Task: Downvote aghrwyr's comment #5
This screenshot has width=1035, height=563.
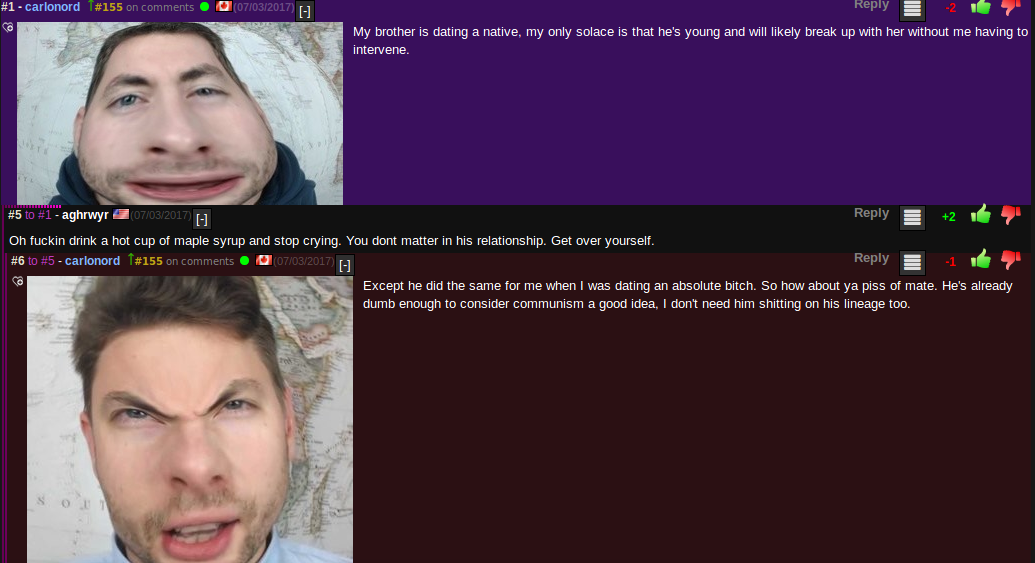Action: 1011,215
